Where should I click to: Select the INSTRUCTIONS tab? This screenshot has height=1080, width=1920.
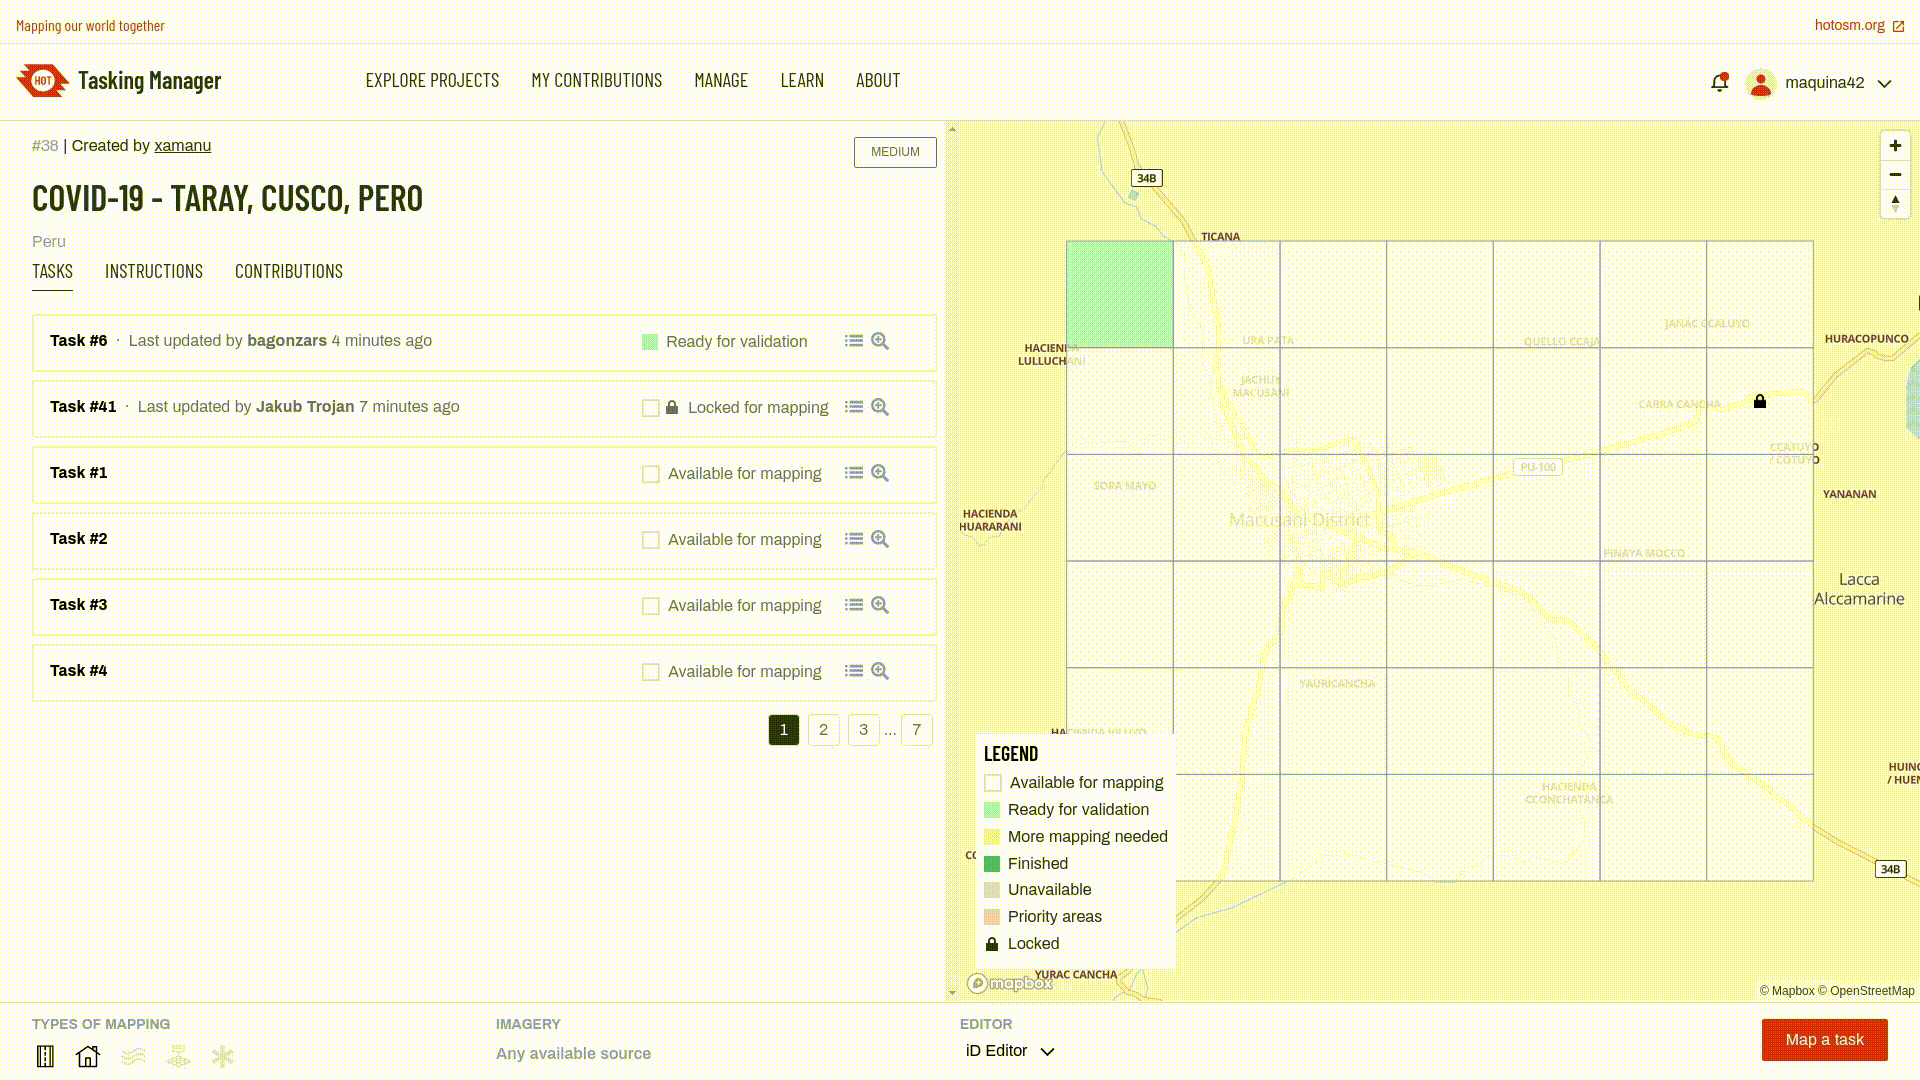click(154, 272)
